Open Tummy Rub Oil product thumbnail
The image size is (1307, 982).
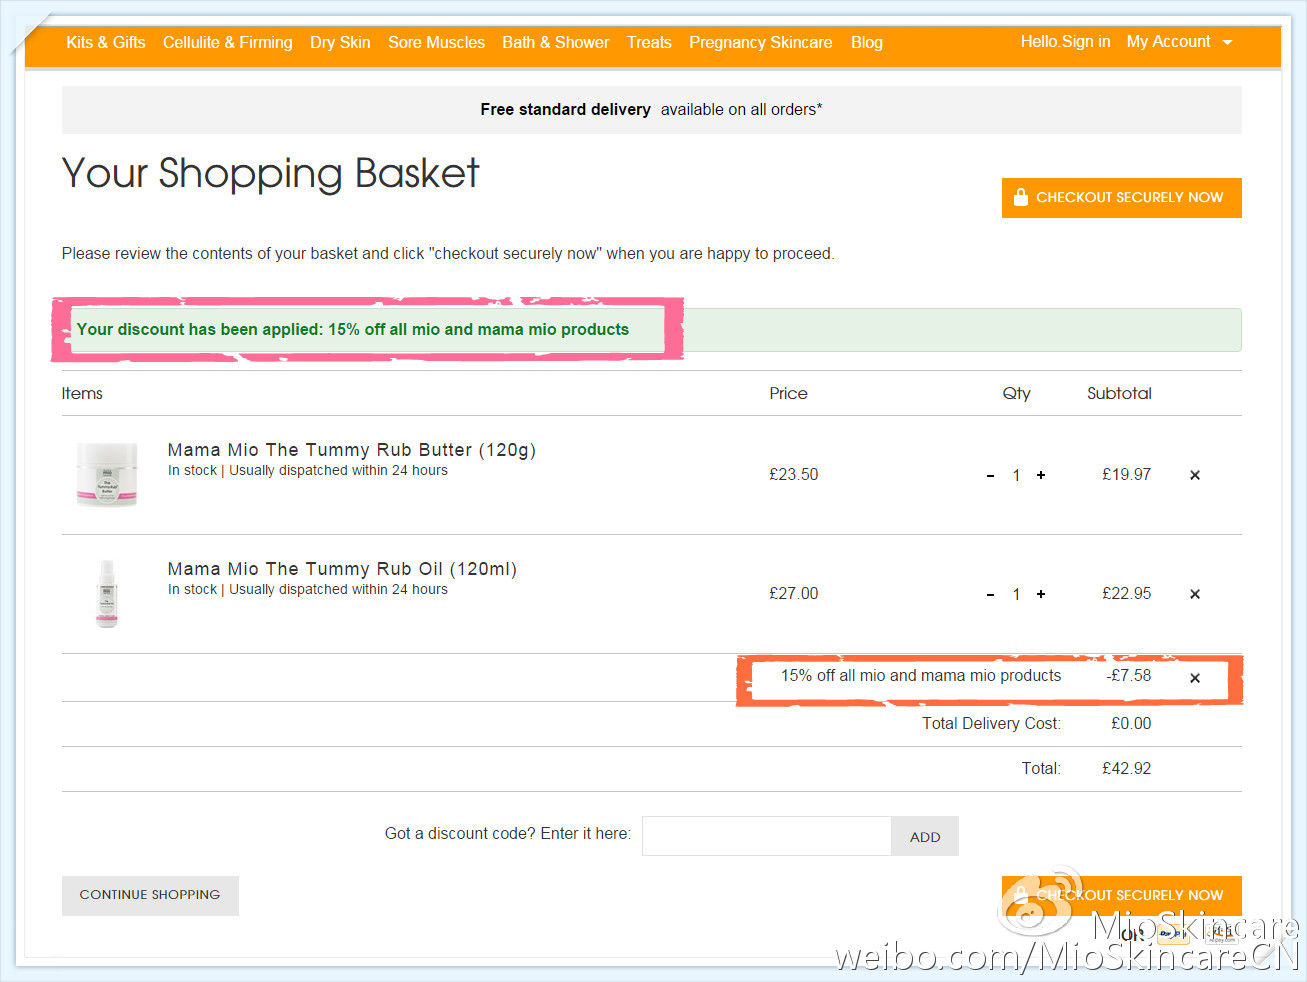coord(107,593)
